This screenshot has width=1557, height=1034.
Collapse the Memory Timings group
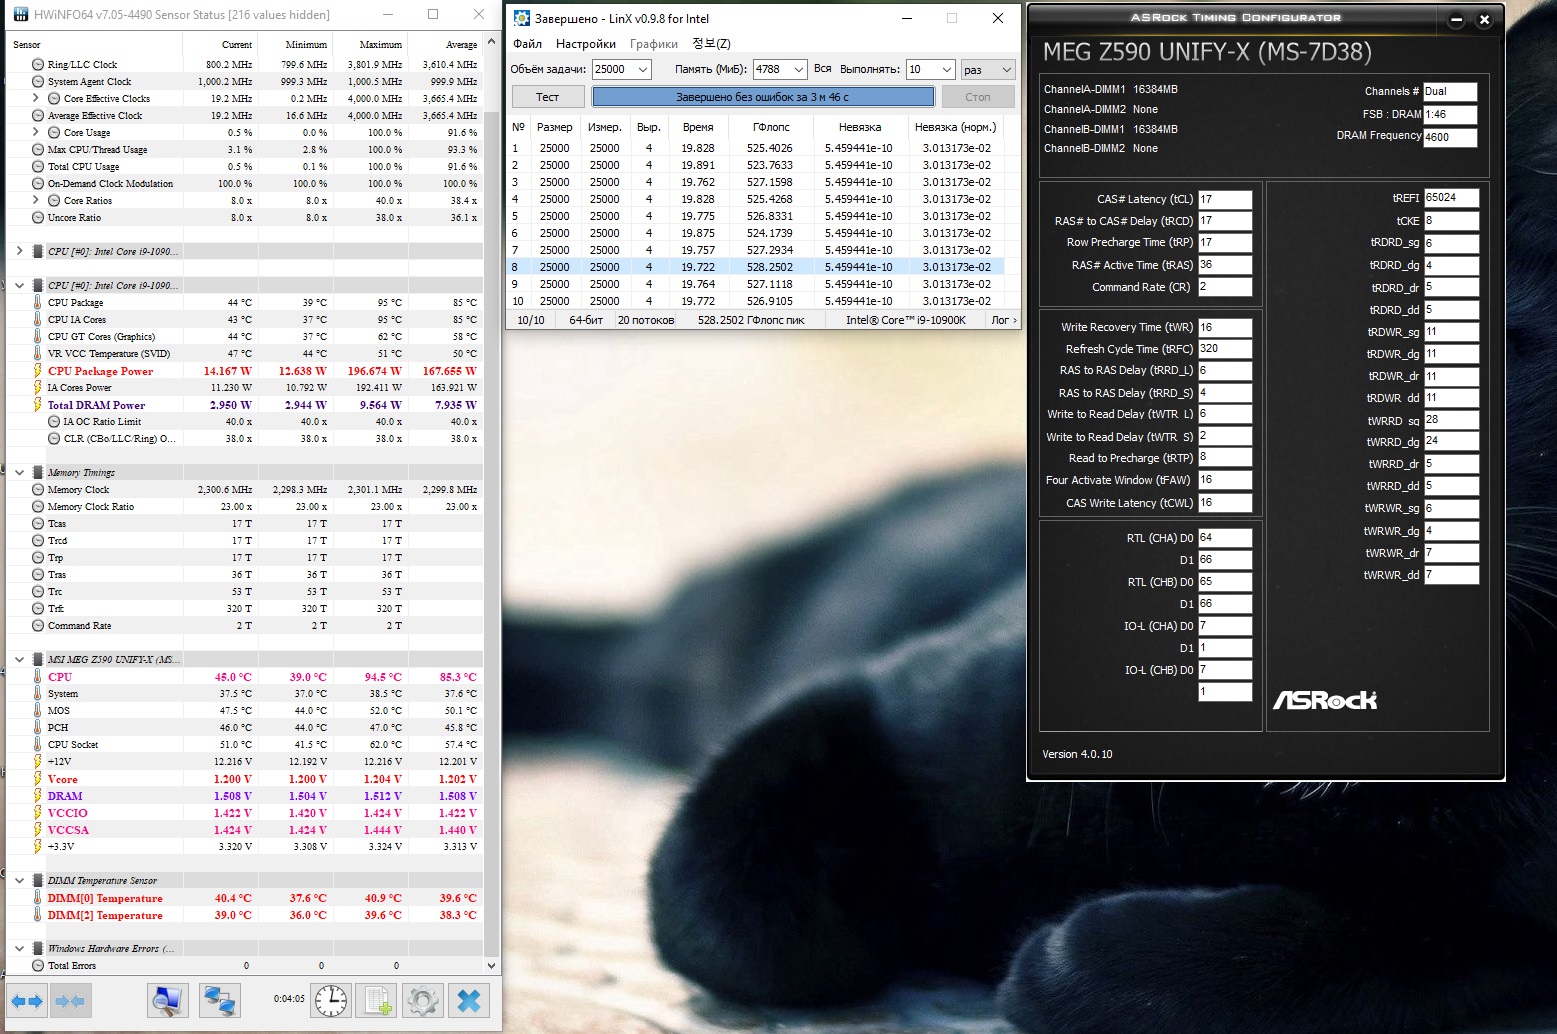[x=19, y=472]
